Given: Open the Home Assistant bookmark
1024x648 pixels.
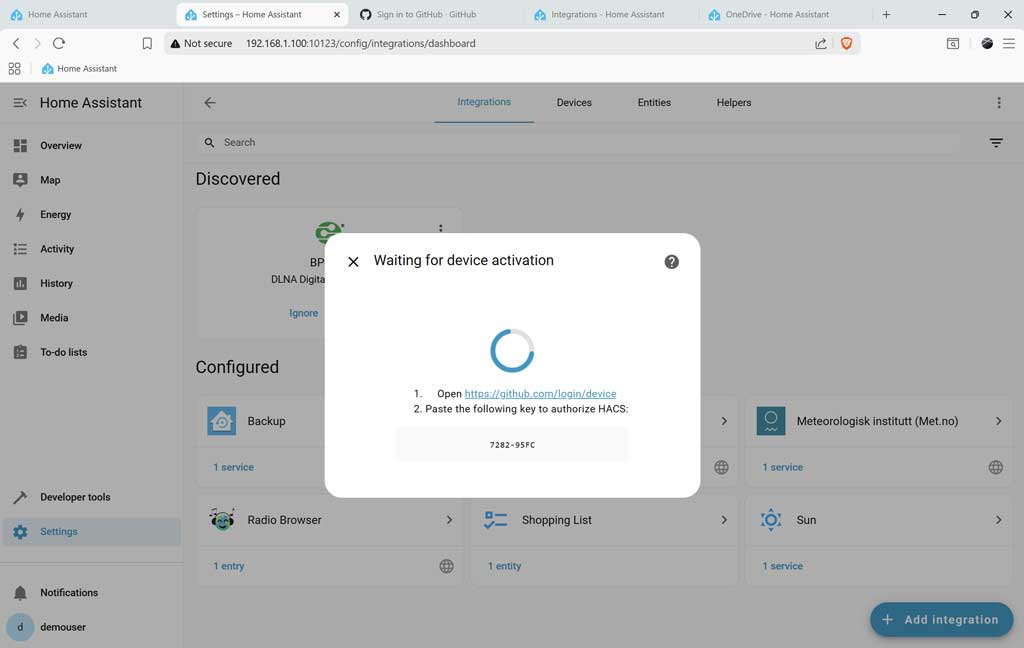Looking at the screenshot, I should (x=79, y=69).
